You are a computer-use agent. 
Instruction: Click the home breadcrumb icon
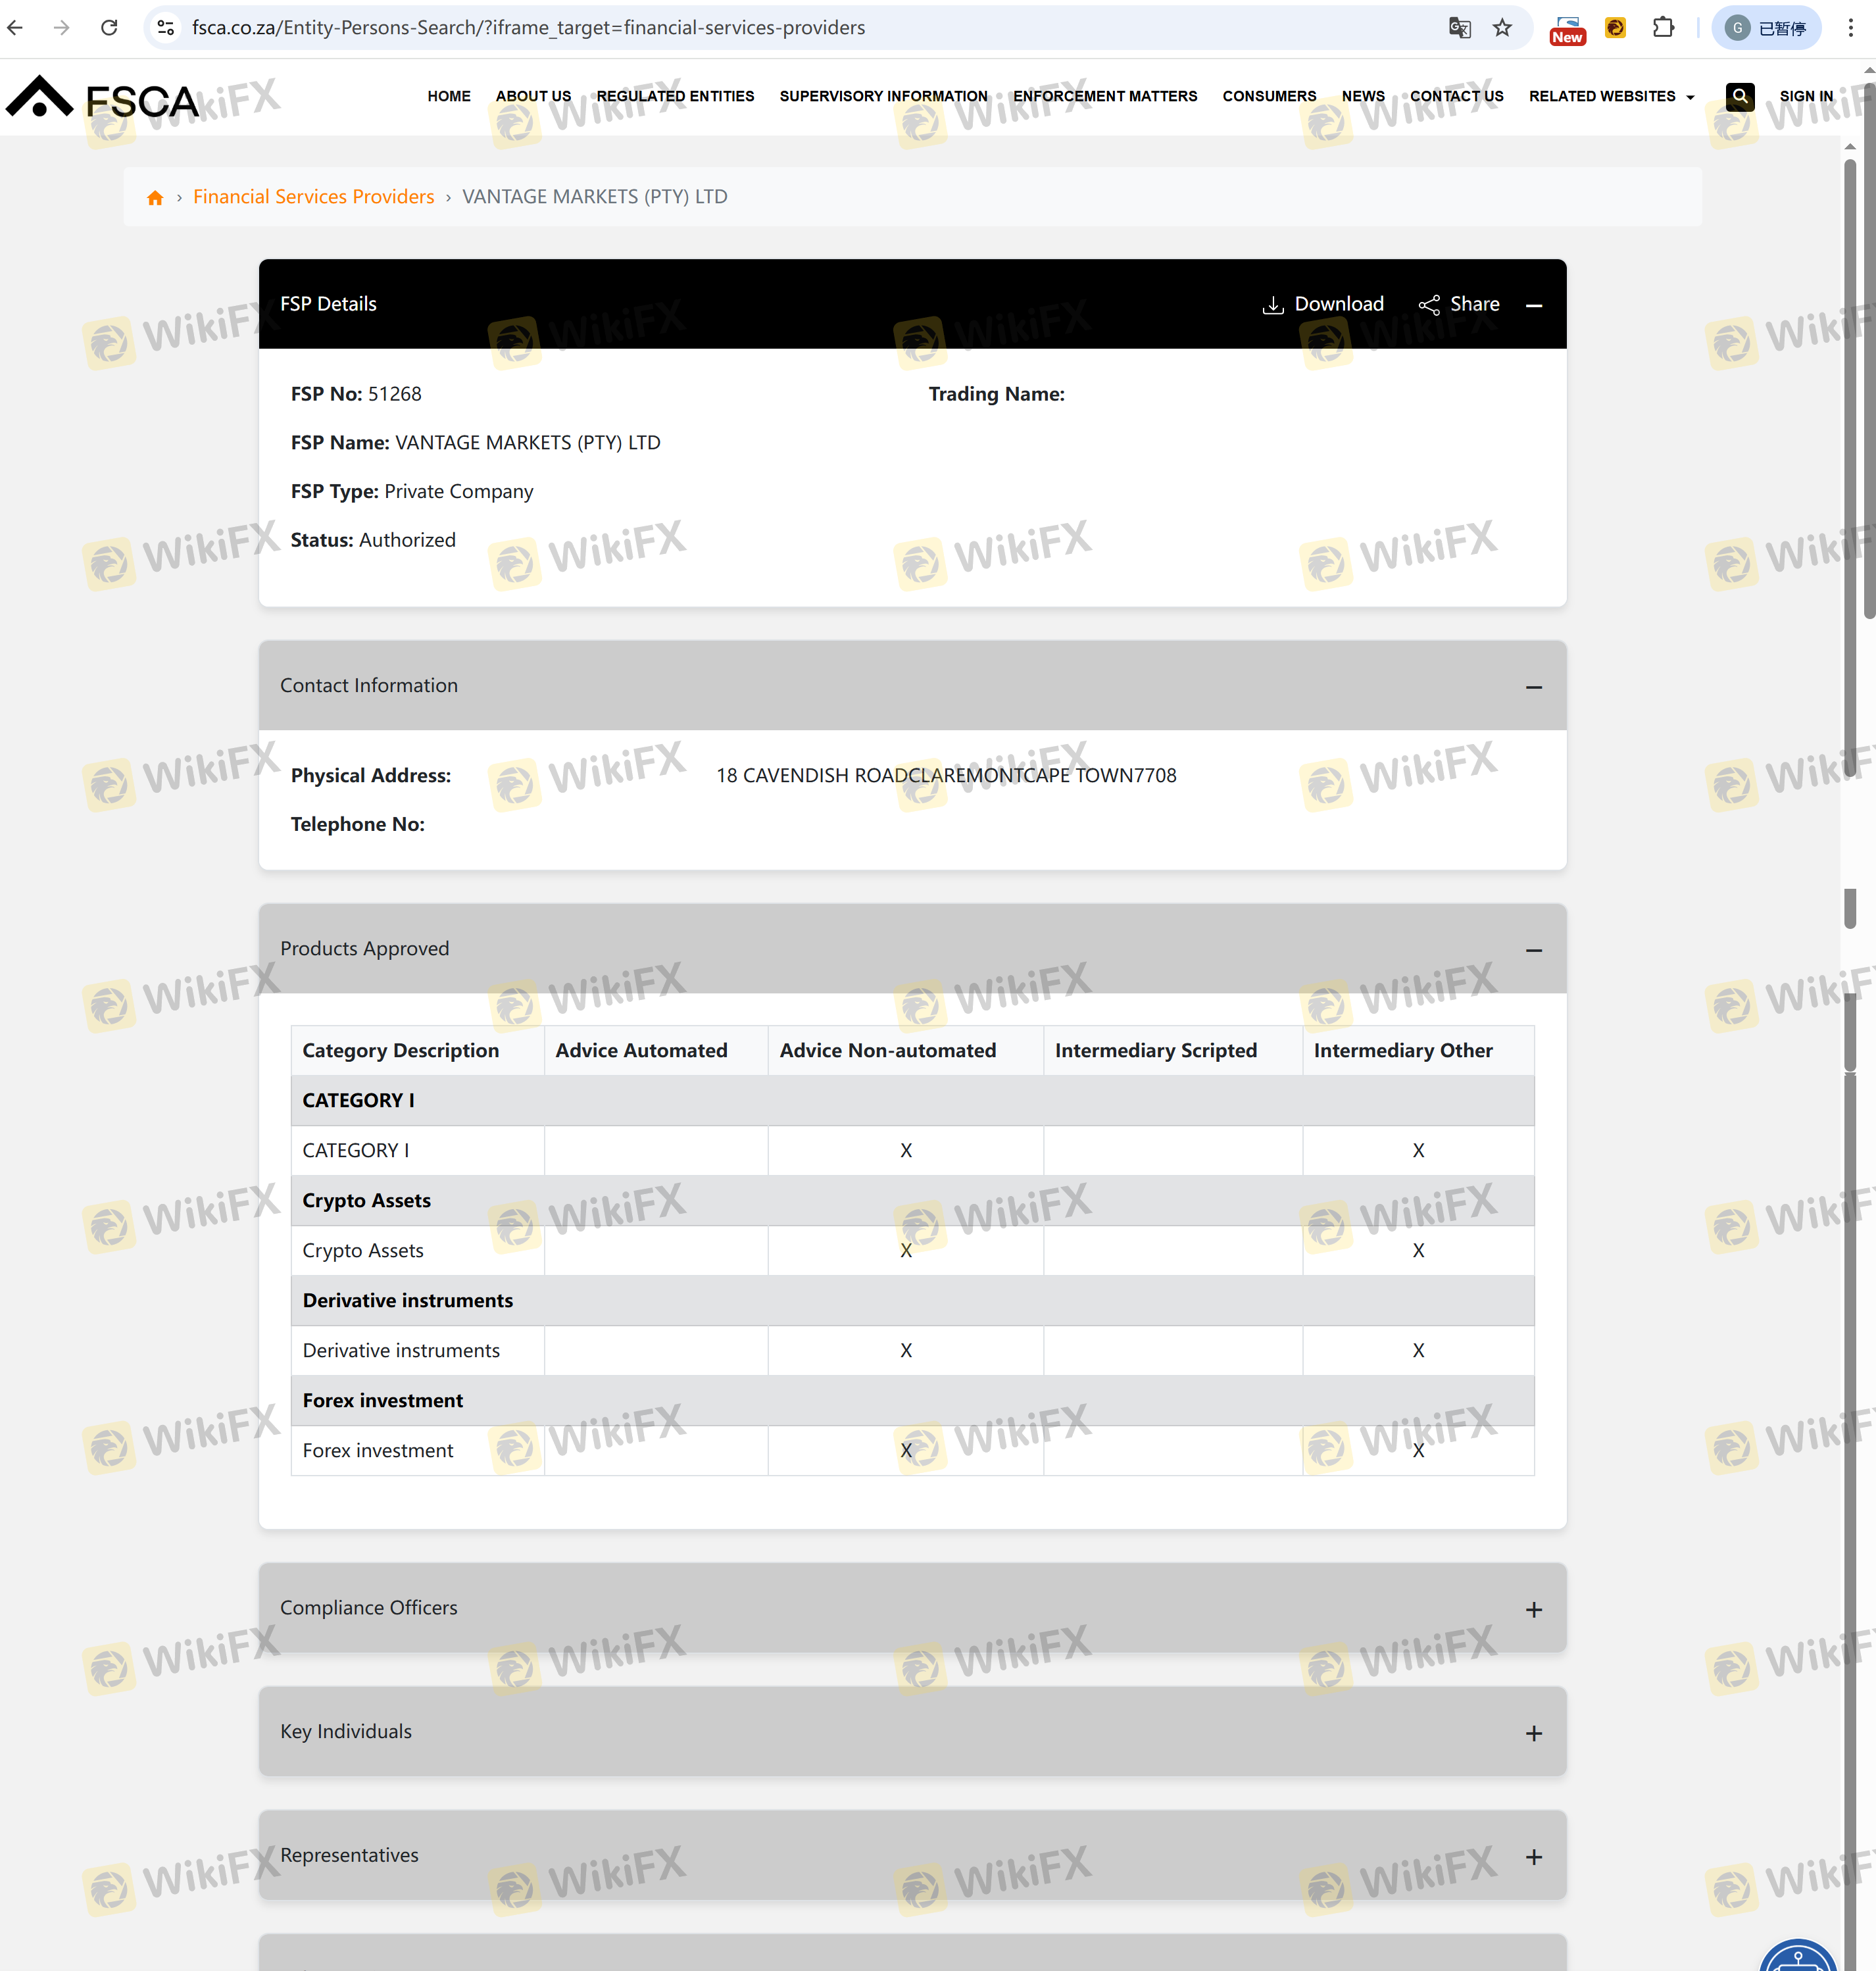pos(155,197)
